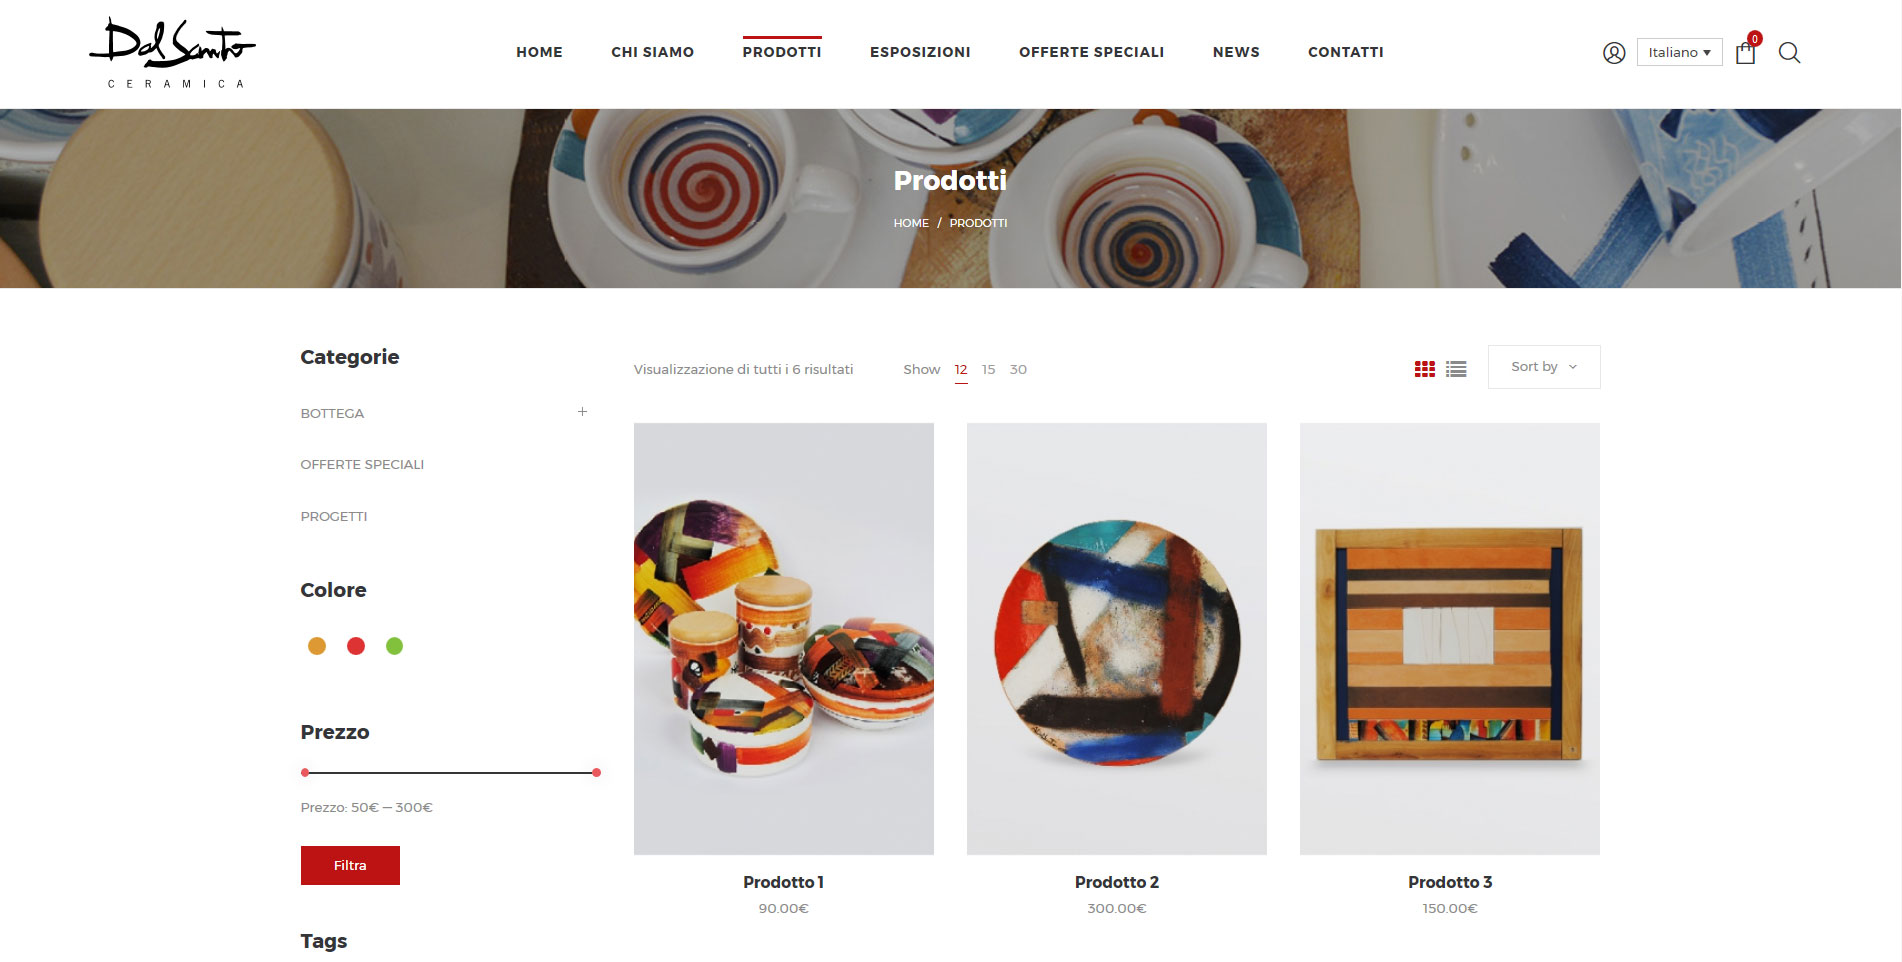This screenshot has height=962, width=1902.
Task: Show 15 products per page
Action: click(988, 369)
